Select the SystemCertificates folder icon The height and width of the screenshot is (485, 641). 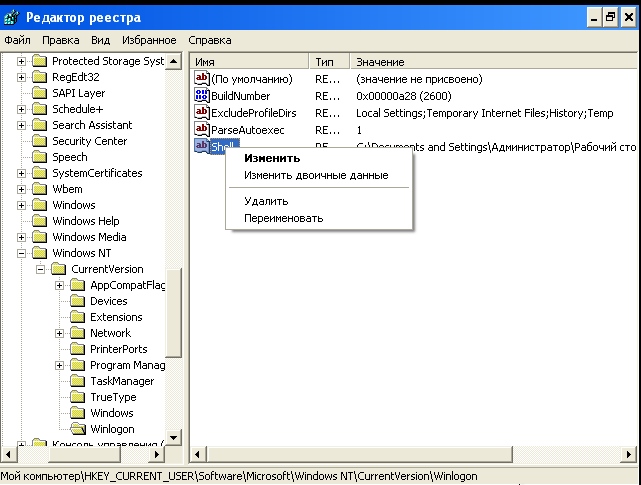point(39,173)
